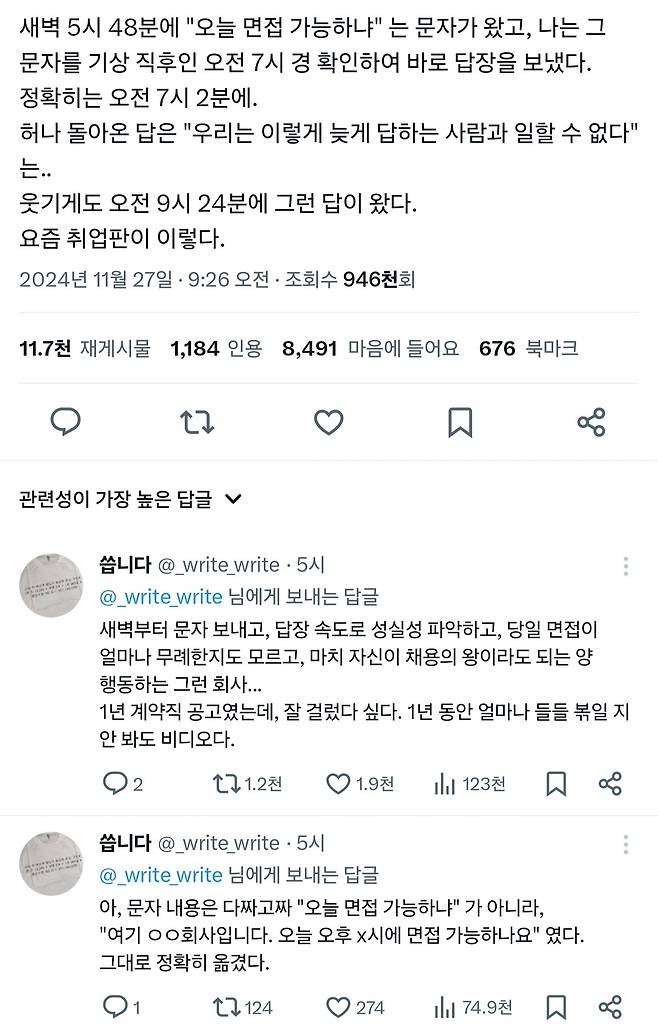Bookmark the first reply
Image resolution: width=658 pixels, height=1029 pixels.
pyautogui.click(x=557, y=783)
